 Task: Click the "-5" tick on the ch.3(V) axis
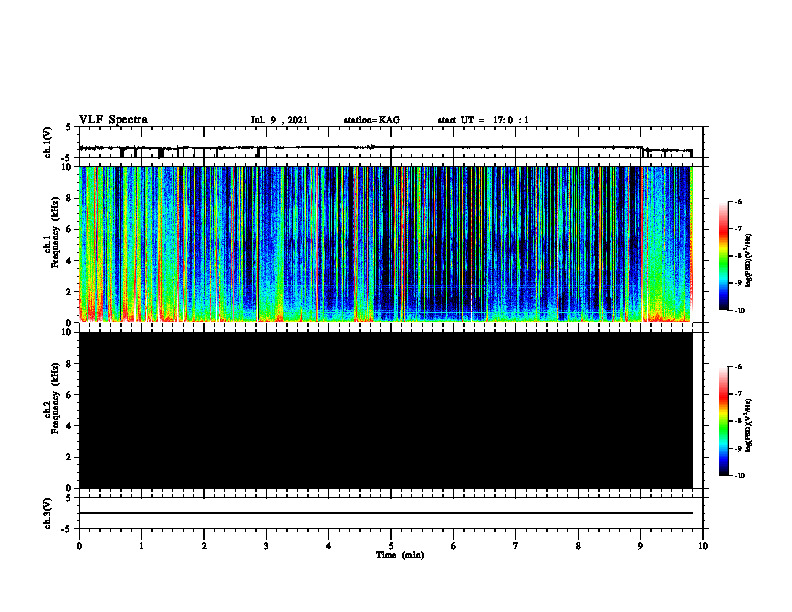pos(68,529)
